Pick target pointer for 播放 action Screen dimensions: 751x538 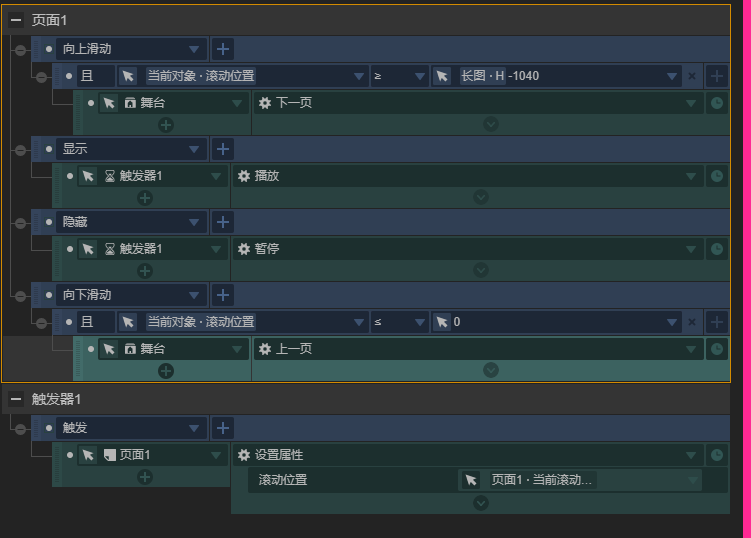pyautogui.click(x=88, y=176)
